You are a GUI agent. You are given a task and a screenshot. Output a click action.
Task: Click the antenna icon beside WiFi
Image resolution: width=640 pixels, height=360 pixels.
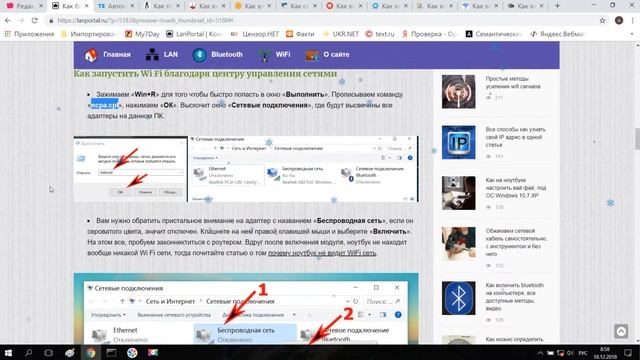coord(264,55)
